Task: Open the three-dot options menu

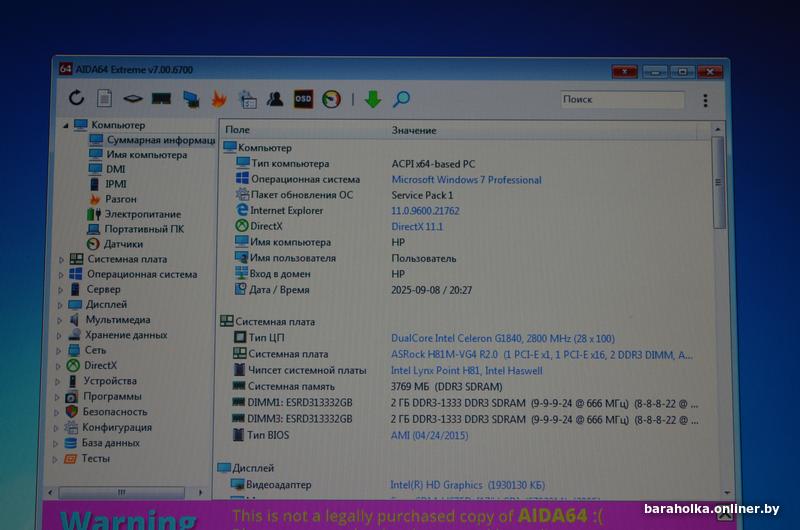Action: pos(705,100)
